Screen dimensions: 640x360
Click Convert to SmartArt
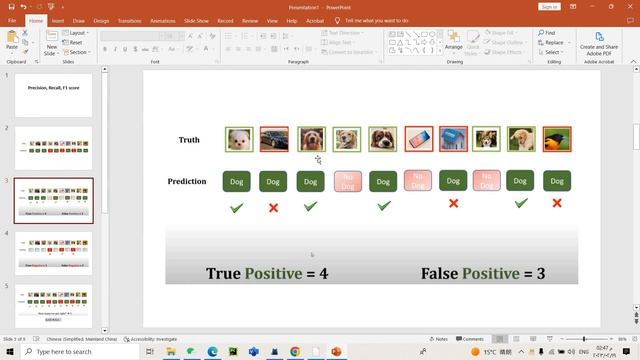point(349,52)
